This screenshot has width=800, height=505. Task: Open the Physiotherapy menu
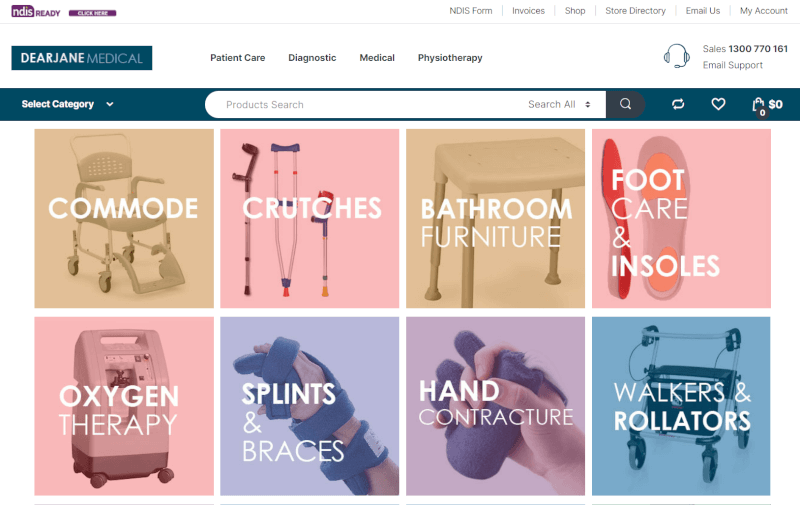[450, 58]
